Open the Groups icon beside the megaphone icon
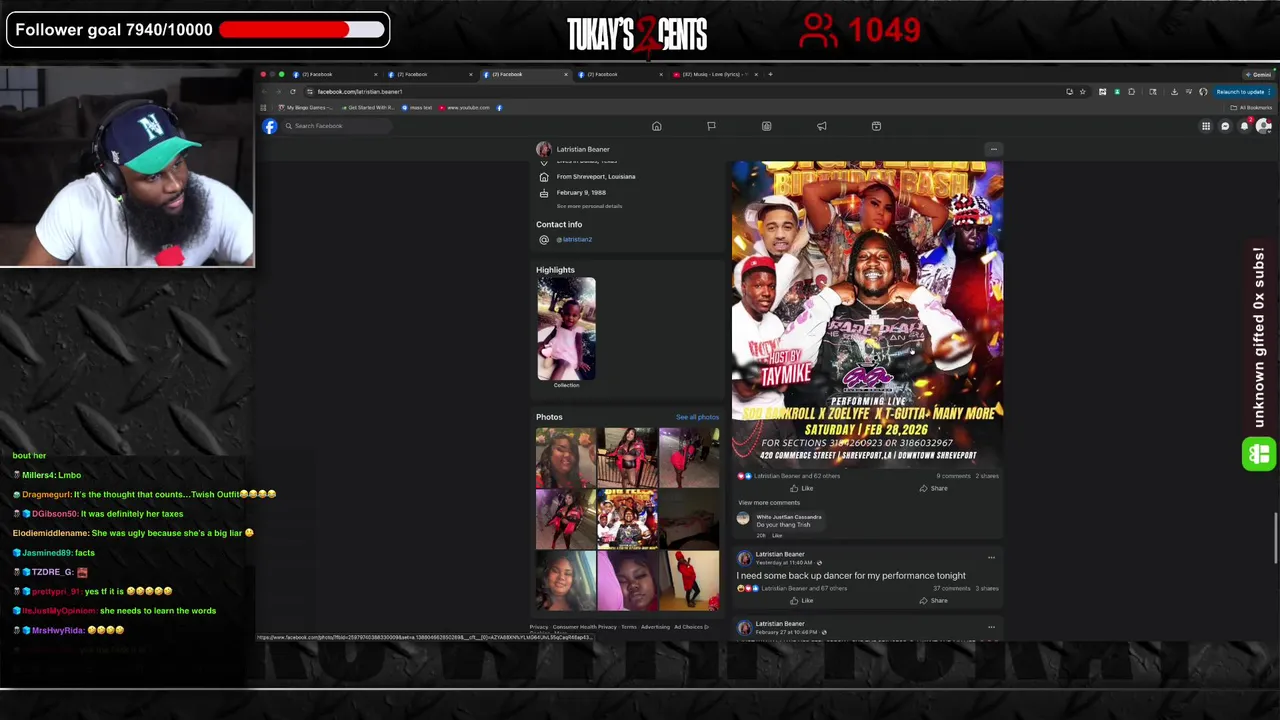This screenshot has width=1280, height=720. coord(876,126)
